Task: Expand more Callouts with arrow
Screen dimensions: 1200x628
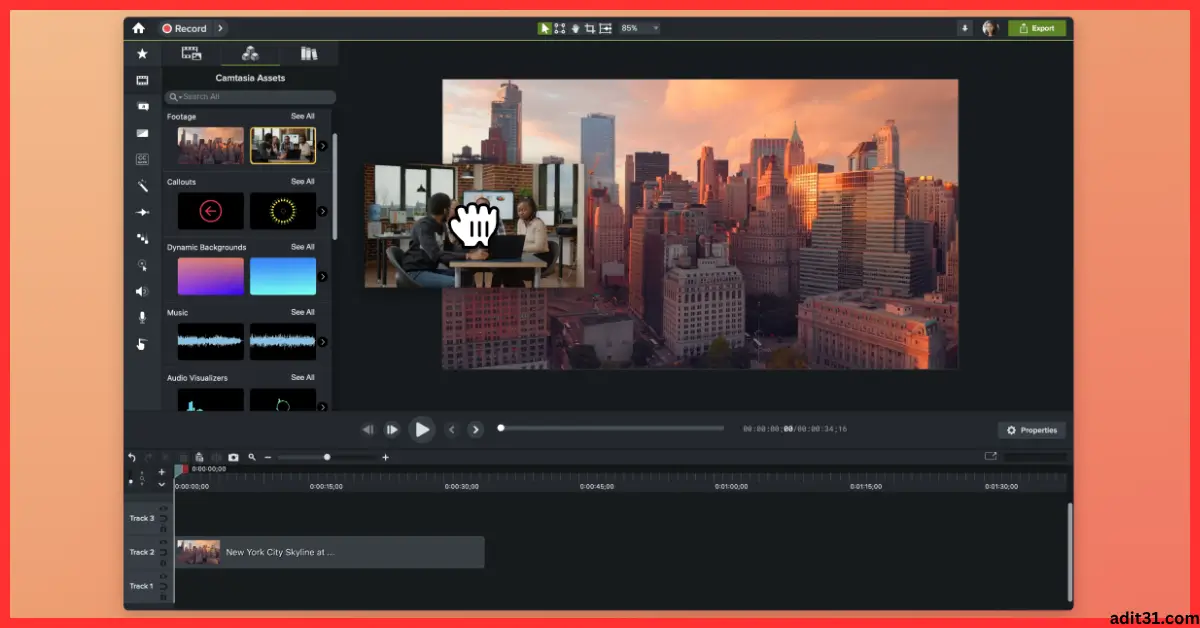Action: click(322, 211)
